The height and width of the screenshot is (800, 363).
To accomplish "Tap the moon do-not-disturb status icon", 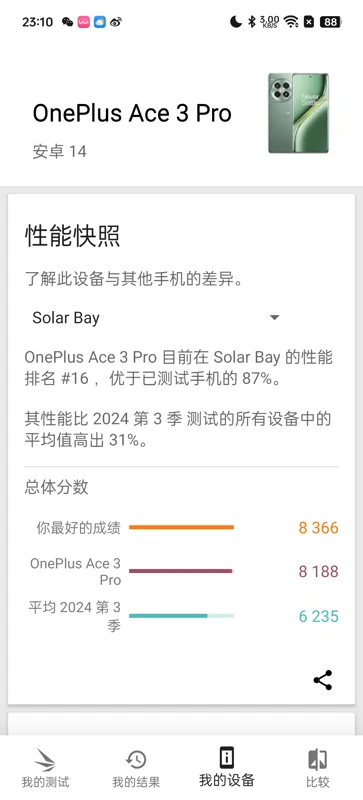I will [235, 22].
